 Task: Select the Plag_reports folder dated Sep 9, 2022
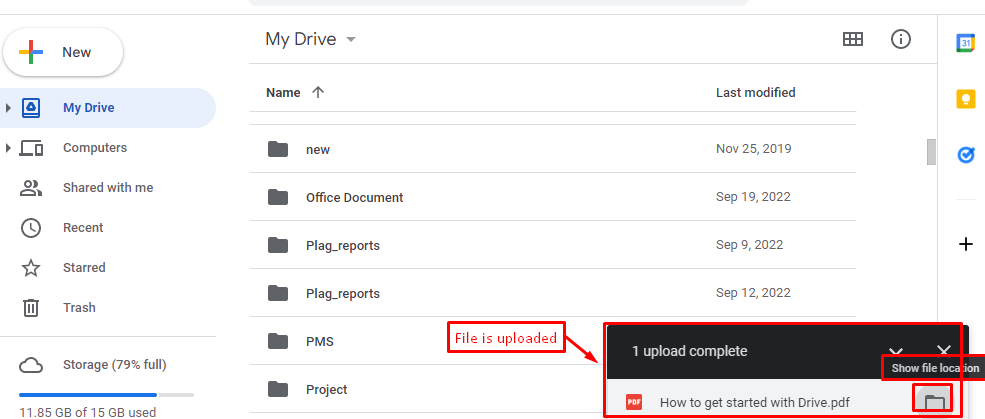point(553,245)
